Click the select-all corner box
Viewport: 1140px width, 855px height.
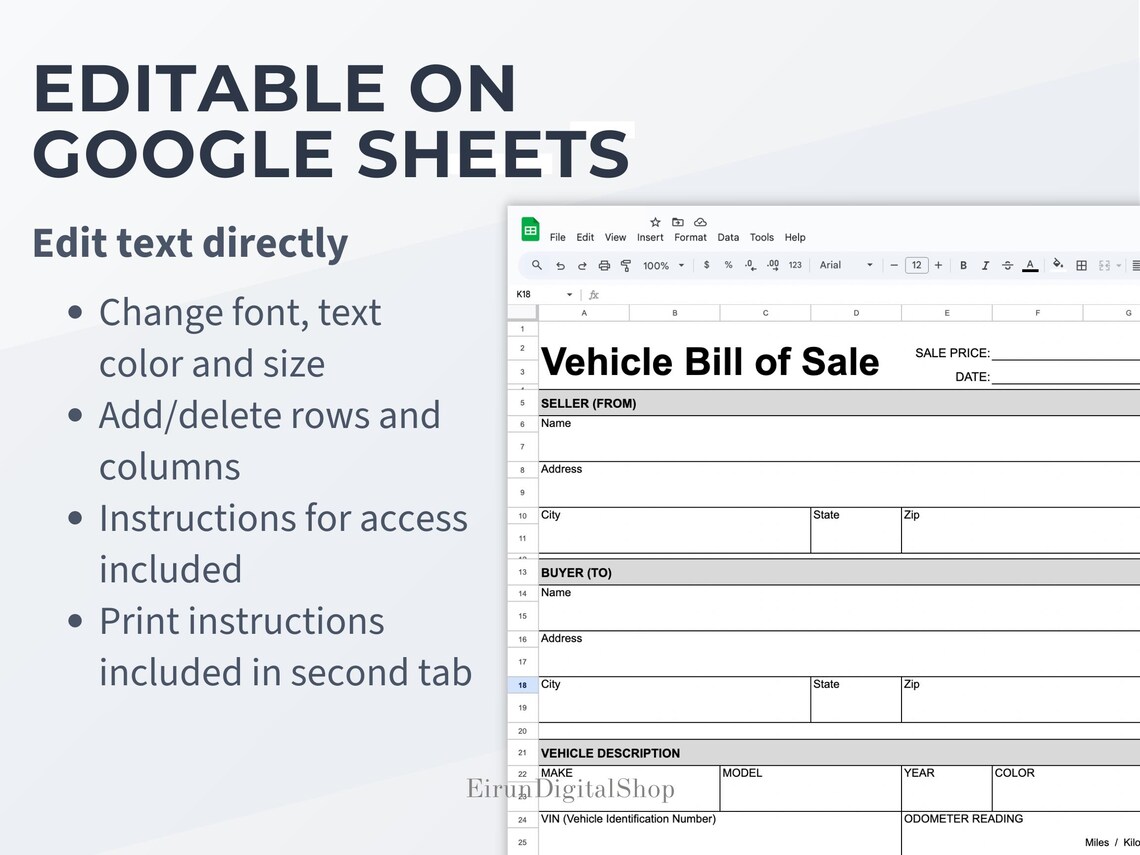(522, 313)
